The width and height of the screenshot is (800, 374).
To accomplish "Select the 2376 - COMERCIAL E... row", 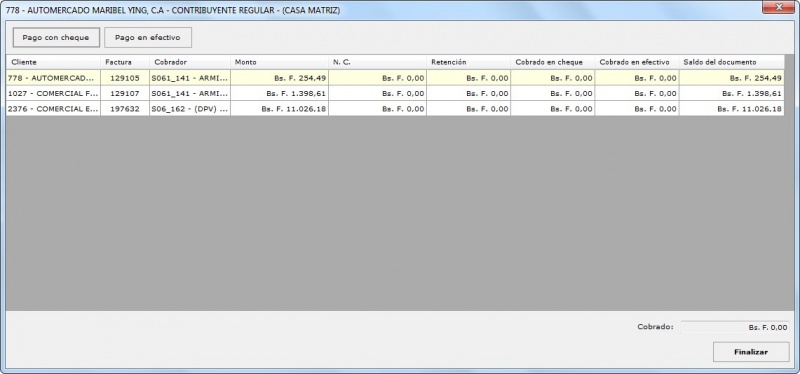I will click(x=395, y=109).
